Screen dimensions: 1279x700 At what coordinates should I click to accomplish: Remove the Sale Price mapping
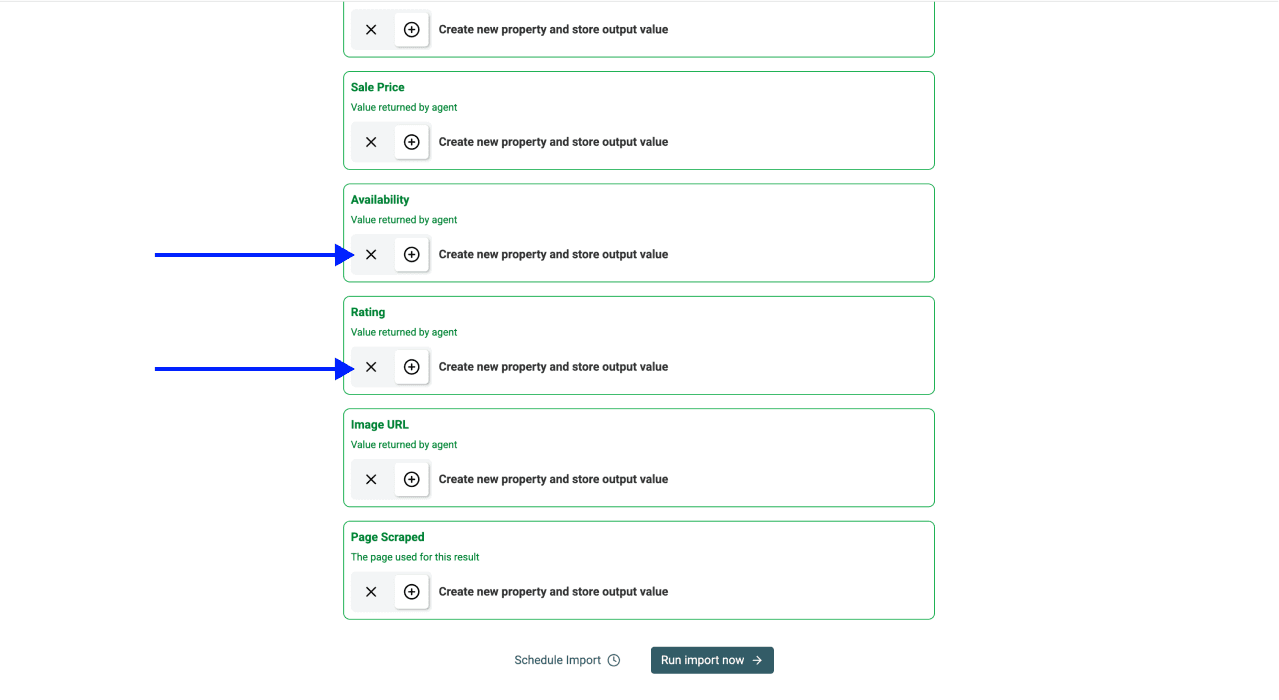[x=371, y=141]
